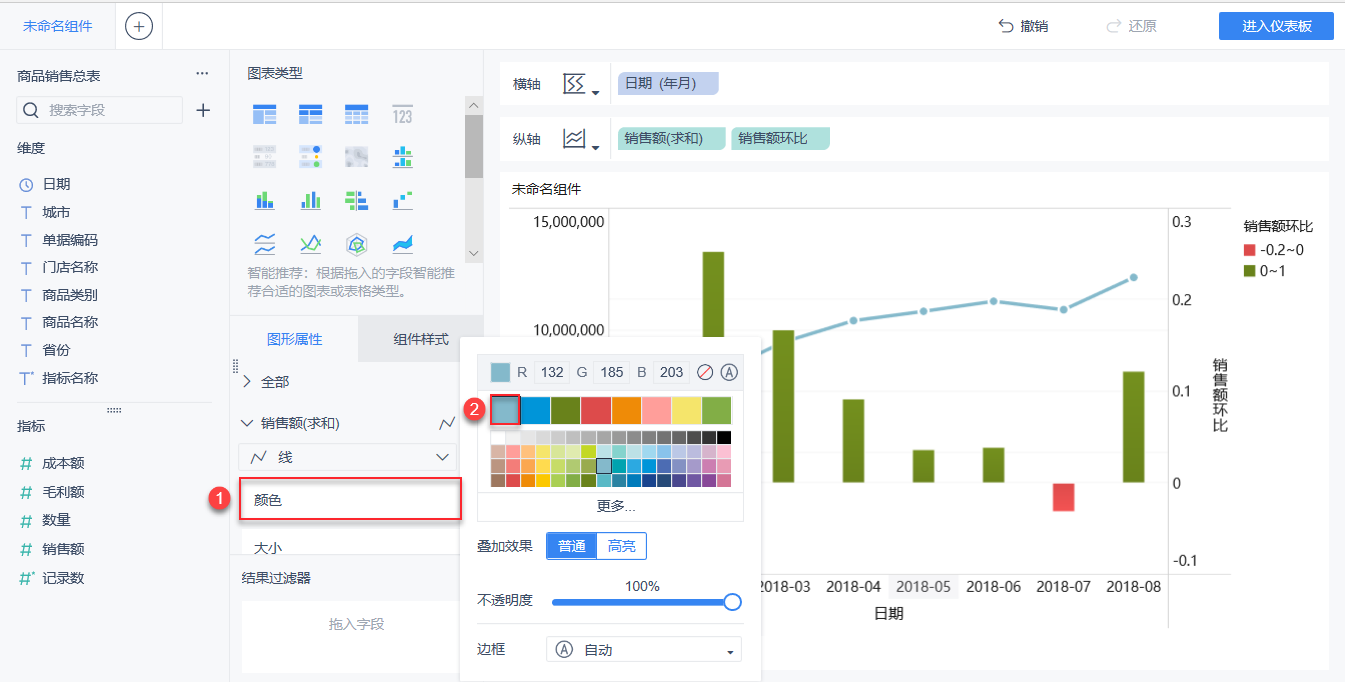Pick the bright blue preset color swatch
The height and width of the screenshot is (682, 1345).
click(x=535, y=410)
